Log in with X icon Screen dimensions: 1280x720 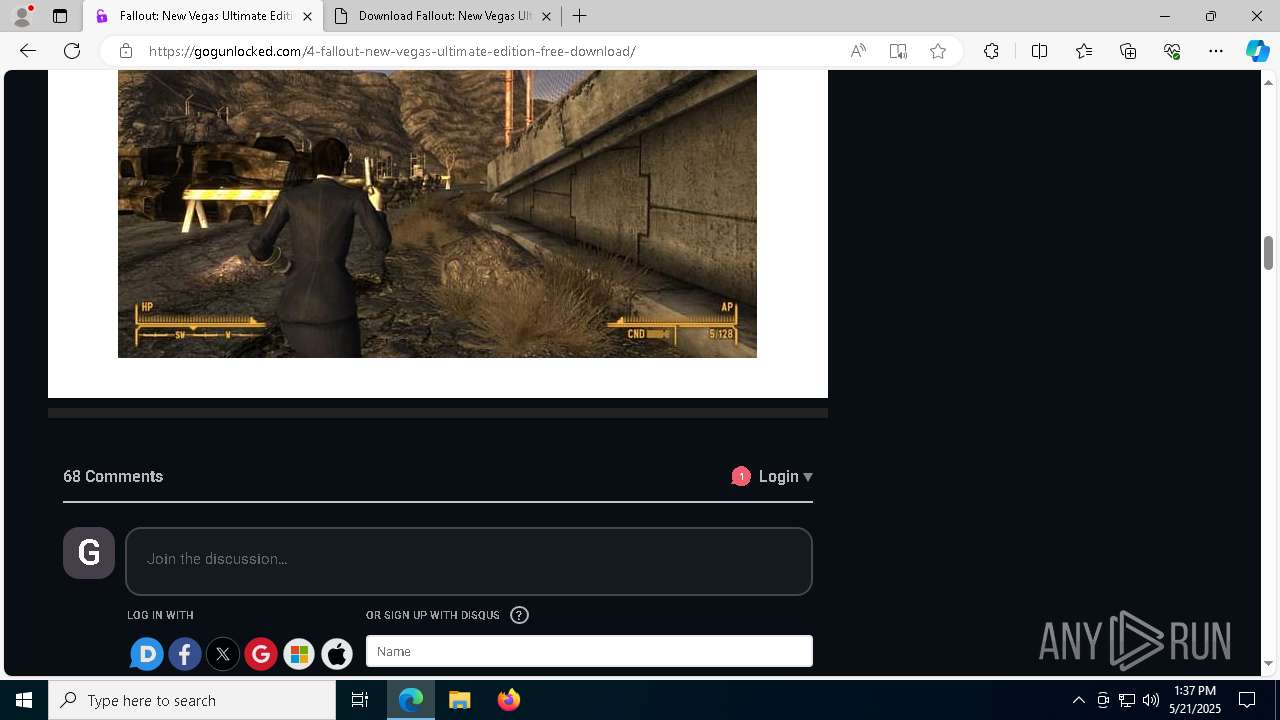223,654
